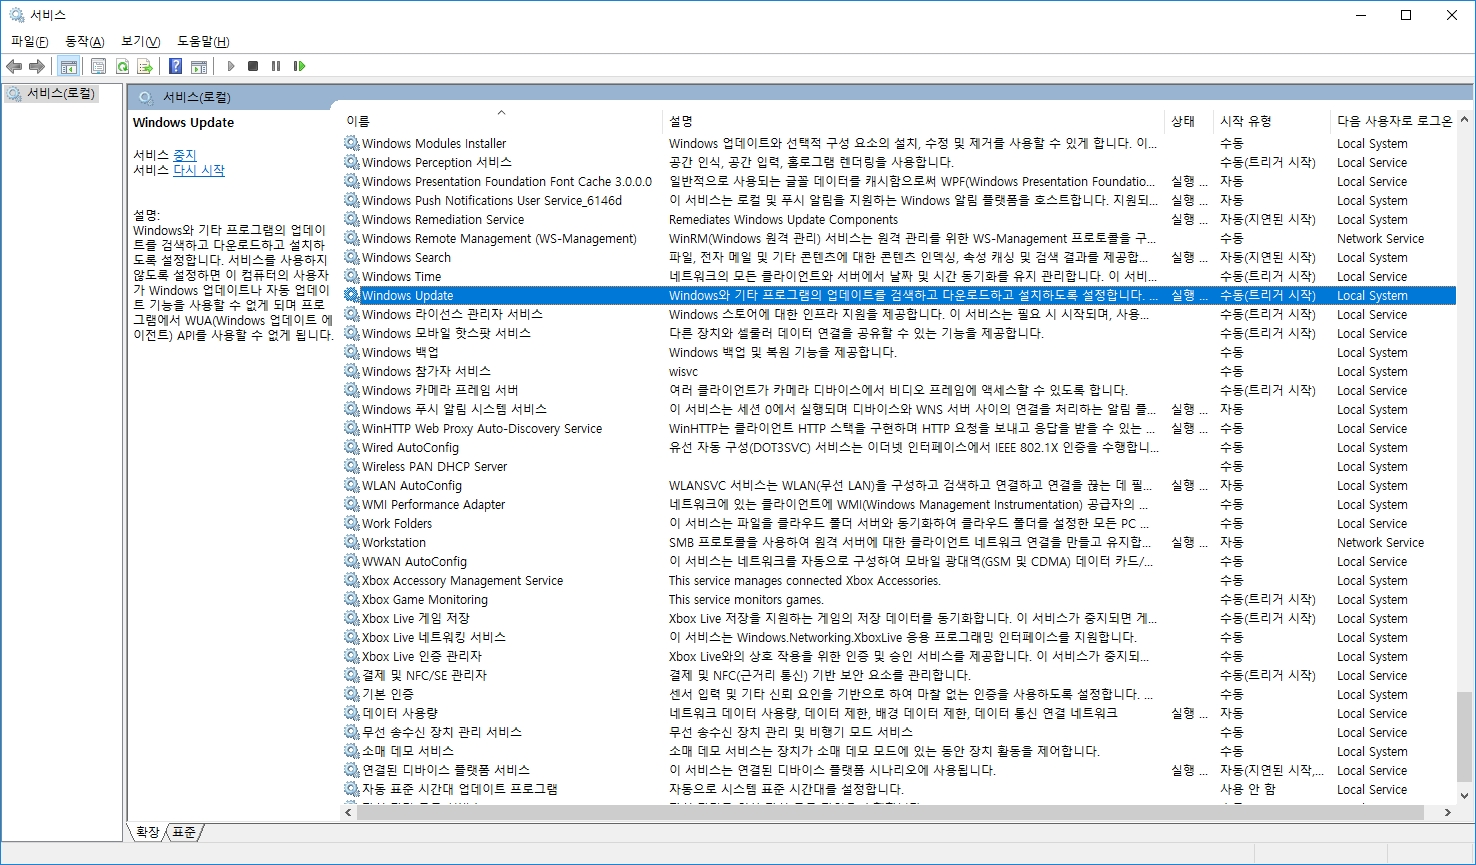Click the Back arrow toolbar icon
This screenshot has width=1476, height=865.
pos(14,66)
